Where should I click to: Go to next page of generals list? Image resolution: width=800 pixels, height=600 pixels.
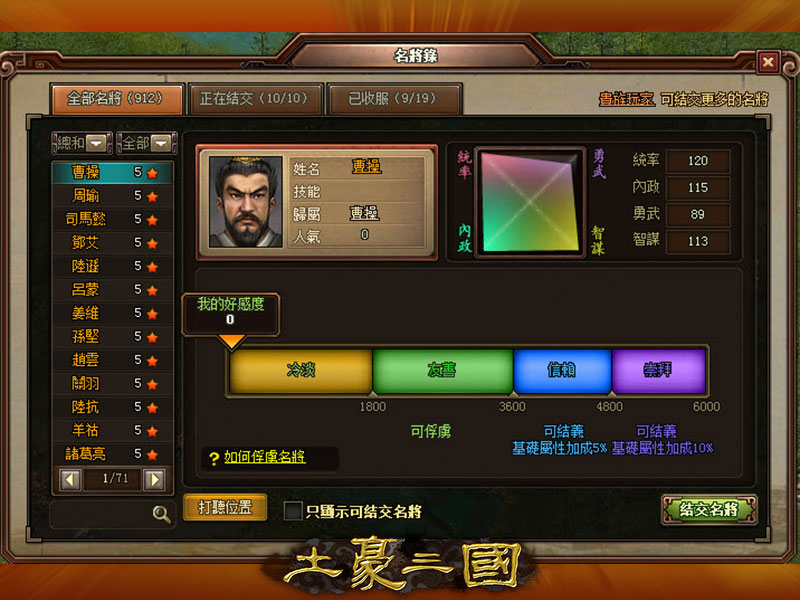coord(155,479)
